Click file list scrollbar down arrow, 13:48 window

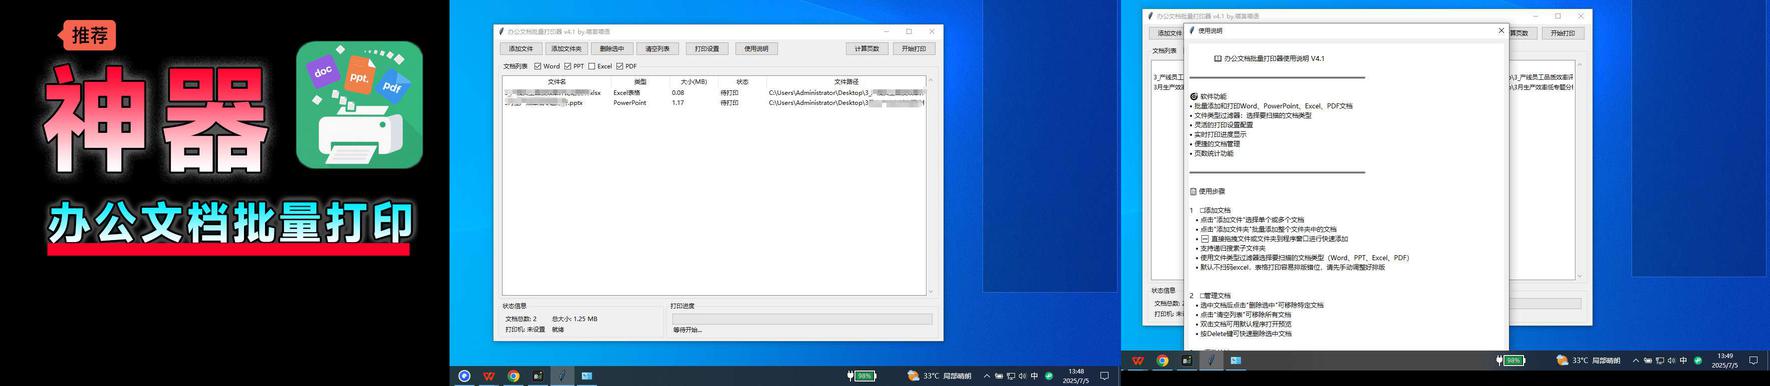930,292
